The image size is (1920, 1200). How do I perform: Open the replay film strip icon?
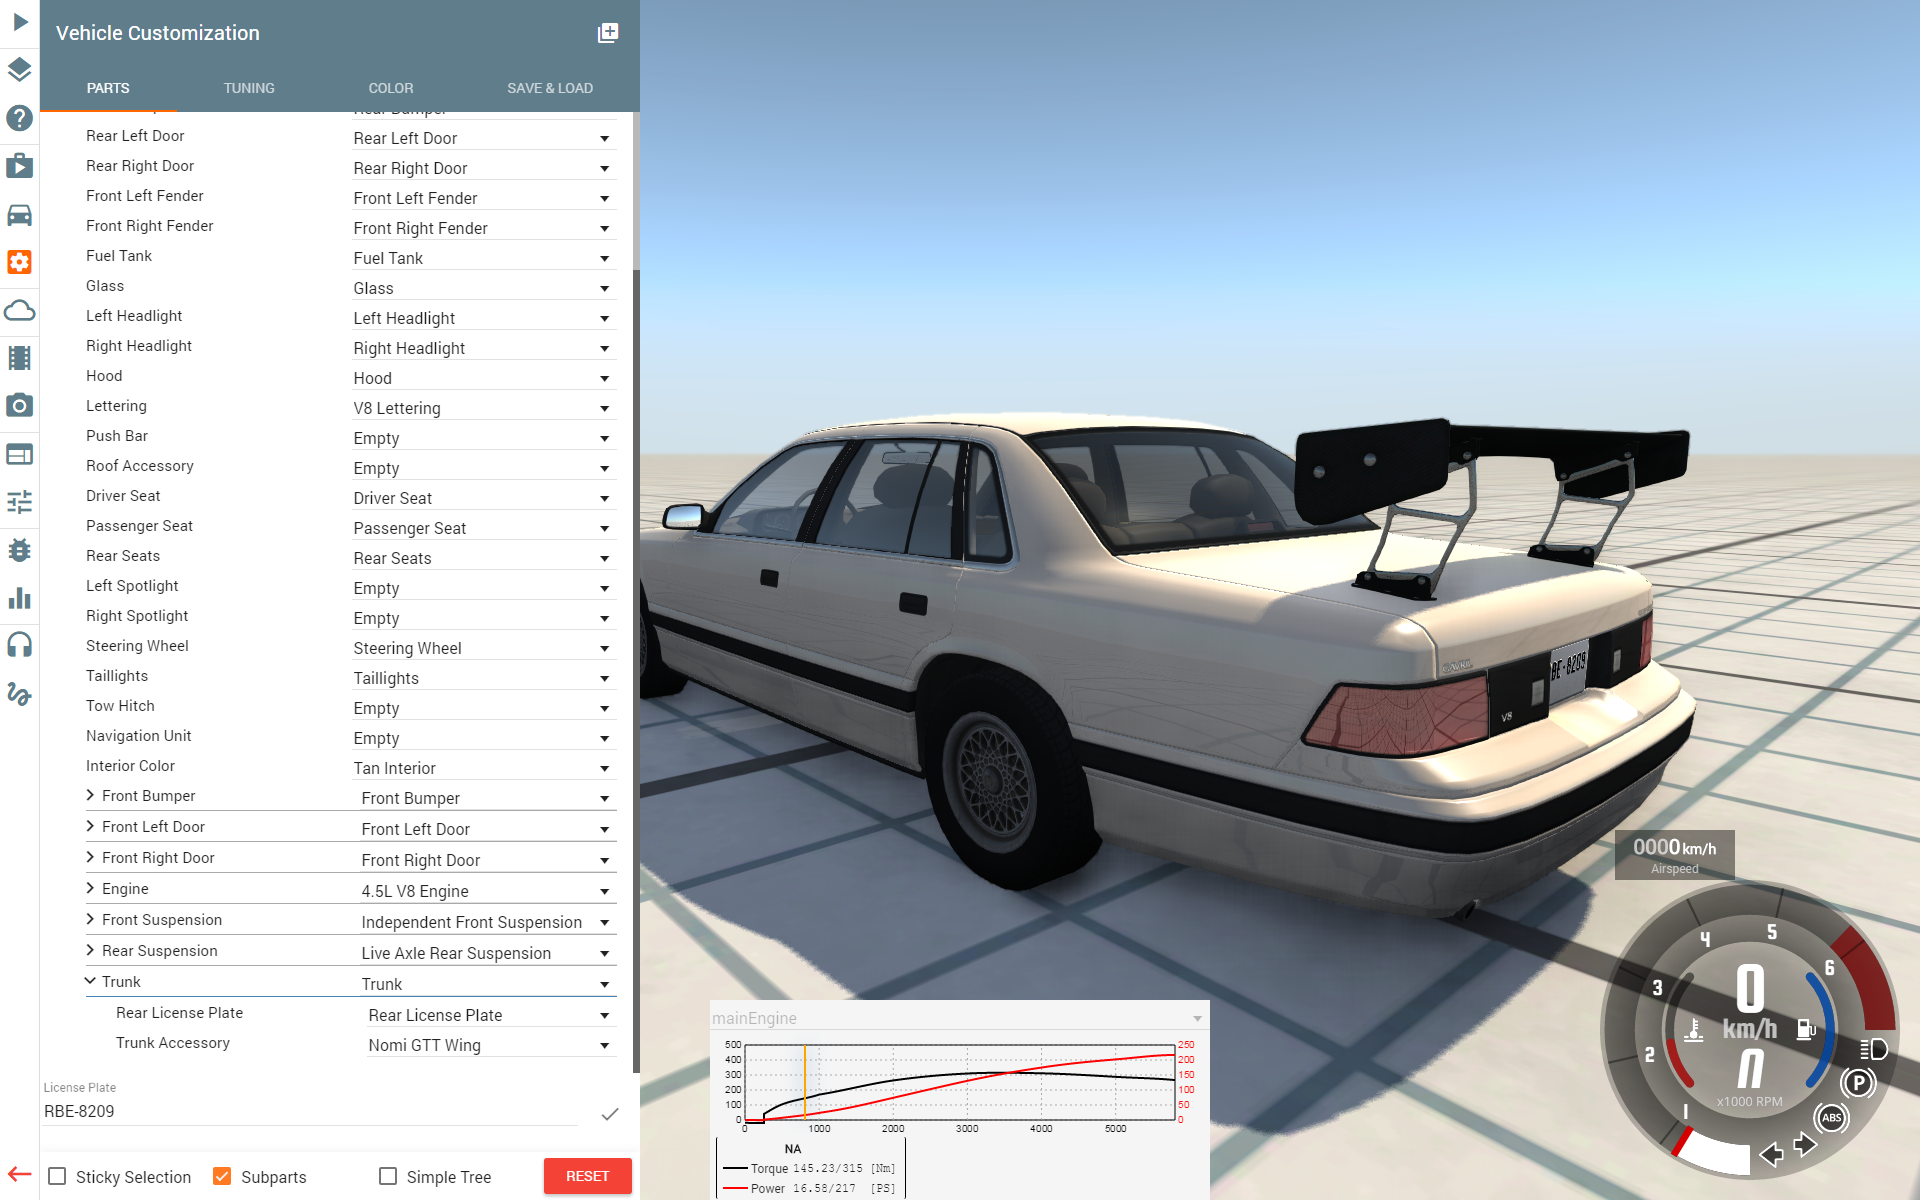click(20, 358)
